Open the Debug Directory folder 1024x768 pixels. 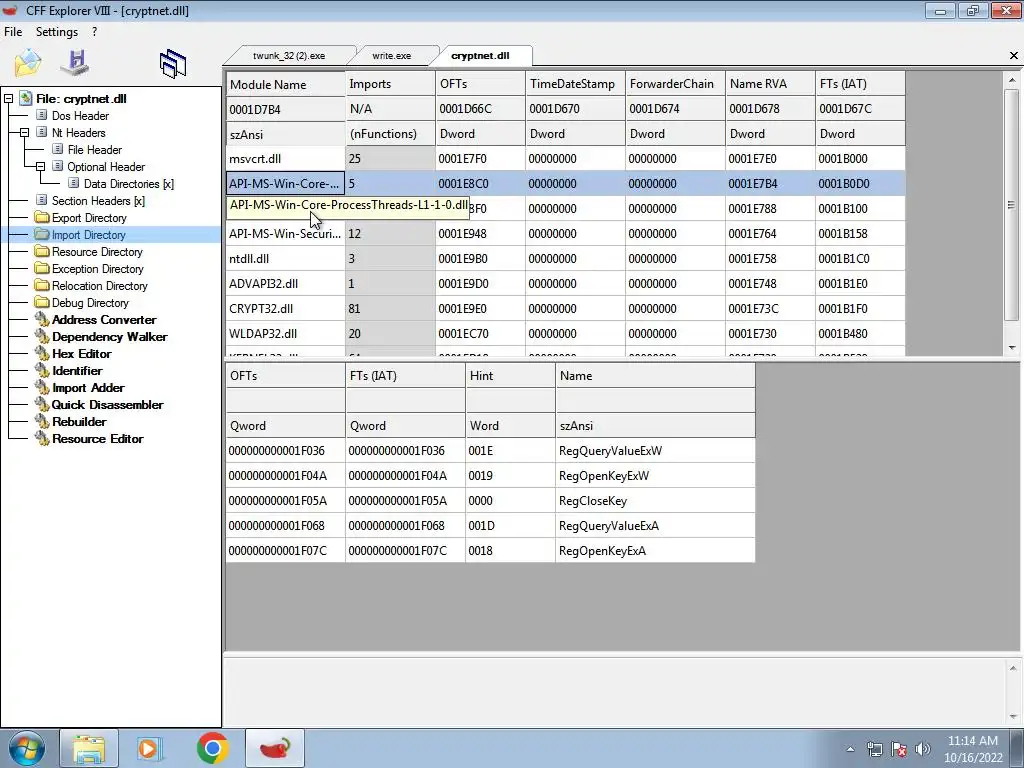pyautogui.click(x=90, y=302)
